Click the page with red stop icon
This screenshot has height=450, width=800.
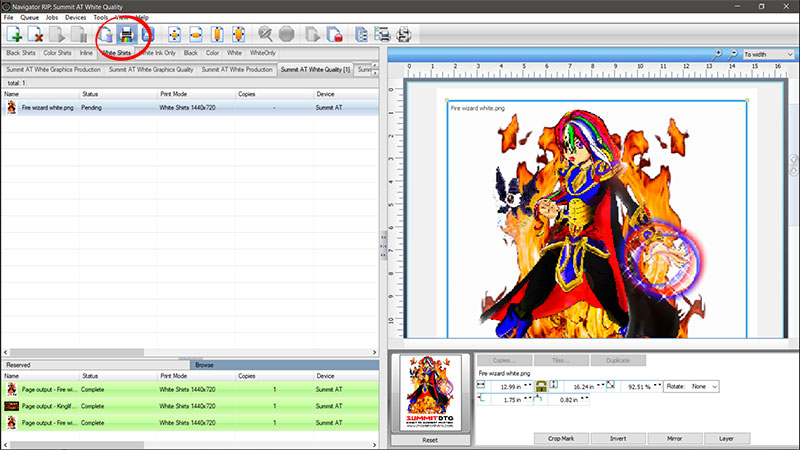(334, 34)
